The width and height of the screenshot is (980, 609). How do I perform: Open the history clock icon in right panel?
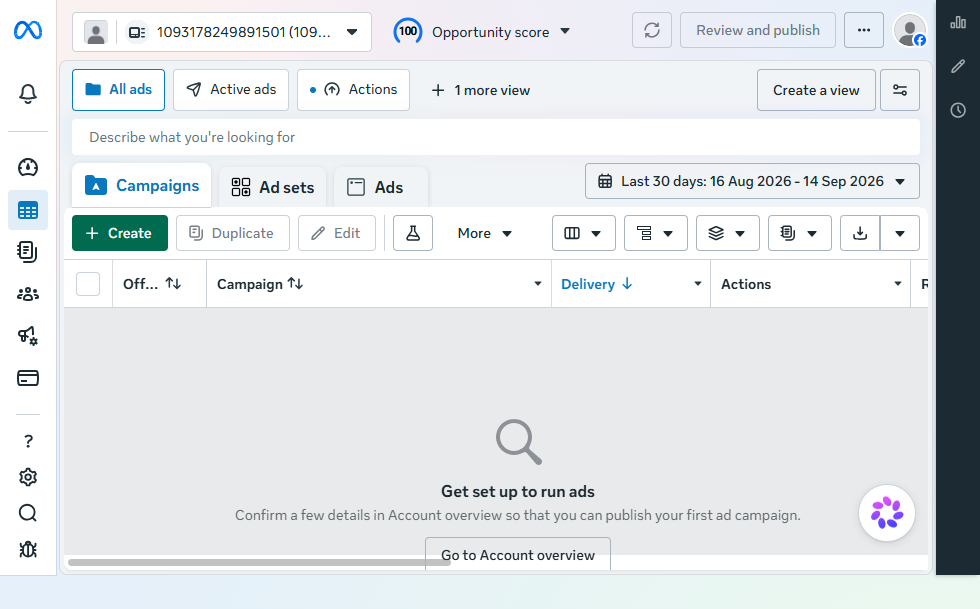click(x=958, y=110)
